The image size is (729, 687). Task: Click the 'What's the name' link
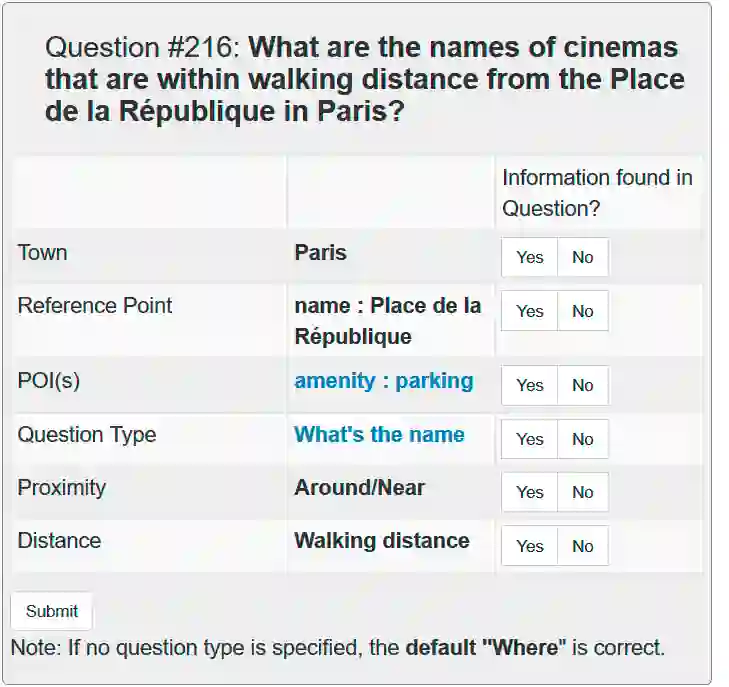(x=379, y=435)
